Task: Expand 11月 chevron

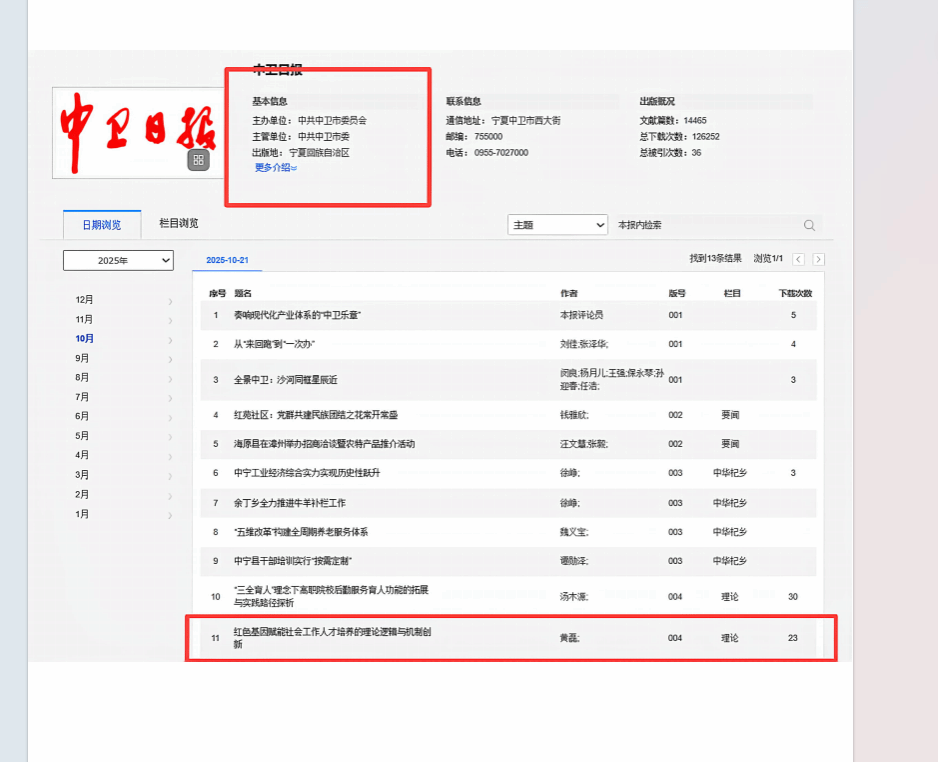Action: click(x=170, y=321)
